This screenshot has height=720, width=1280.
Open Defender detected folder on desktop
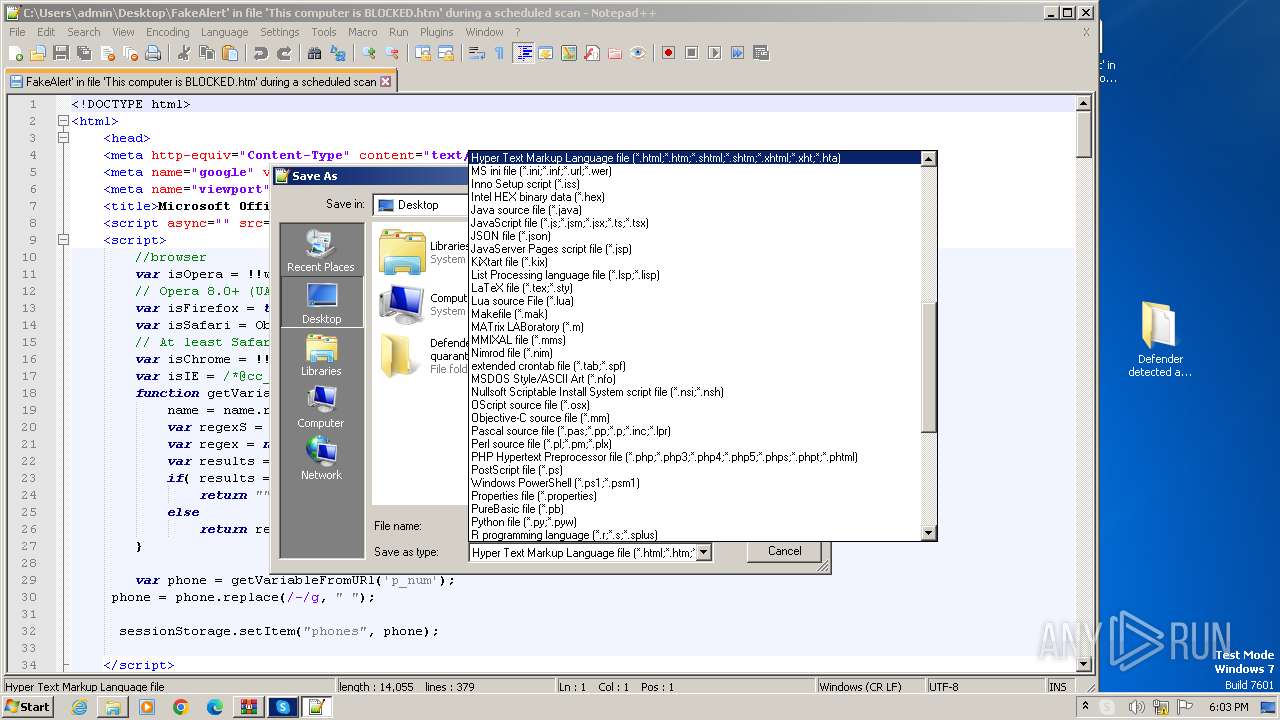click(x=1160, y=340)
